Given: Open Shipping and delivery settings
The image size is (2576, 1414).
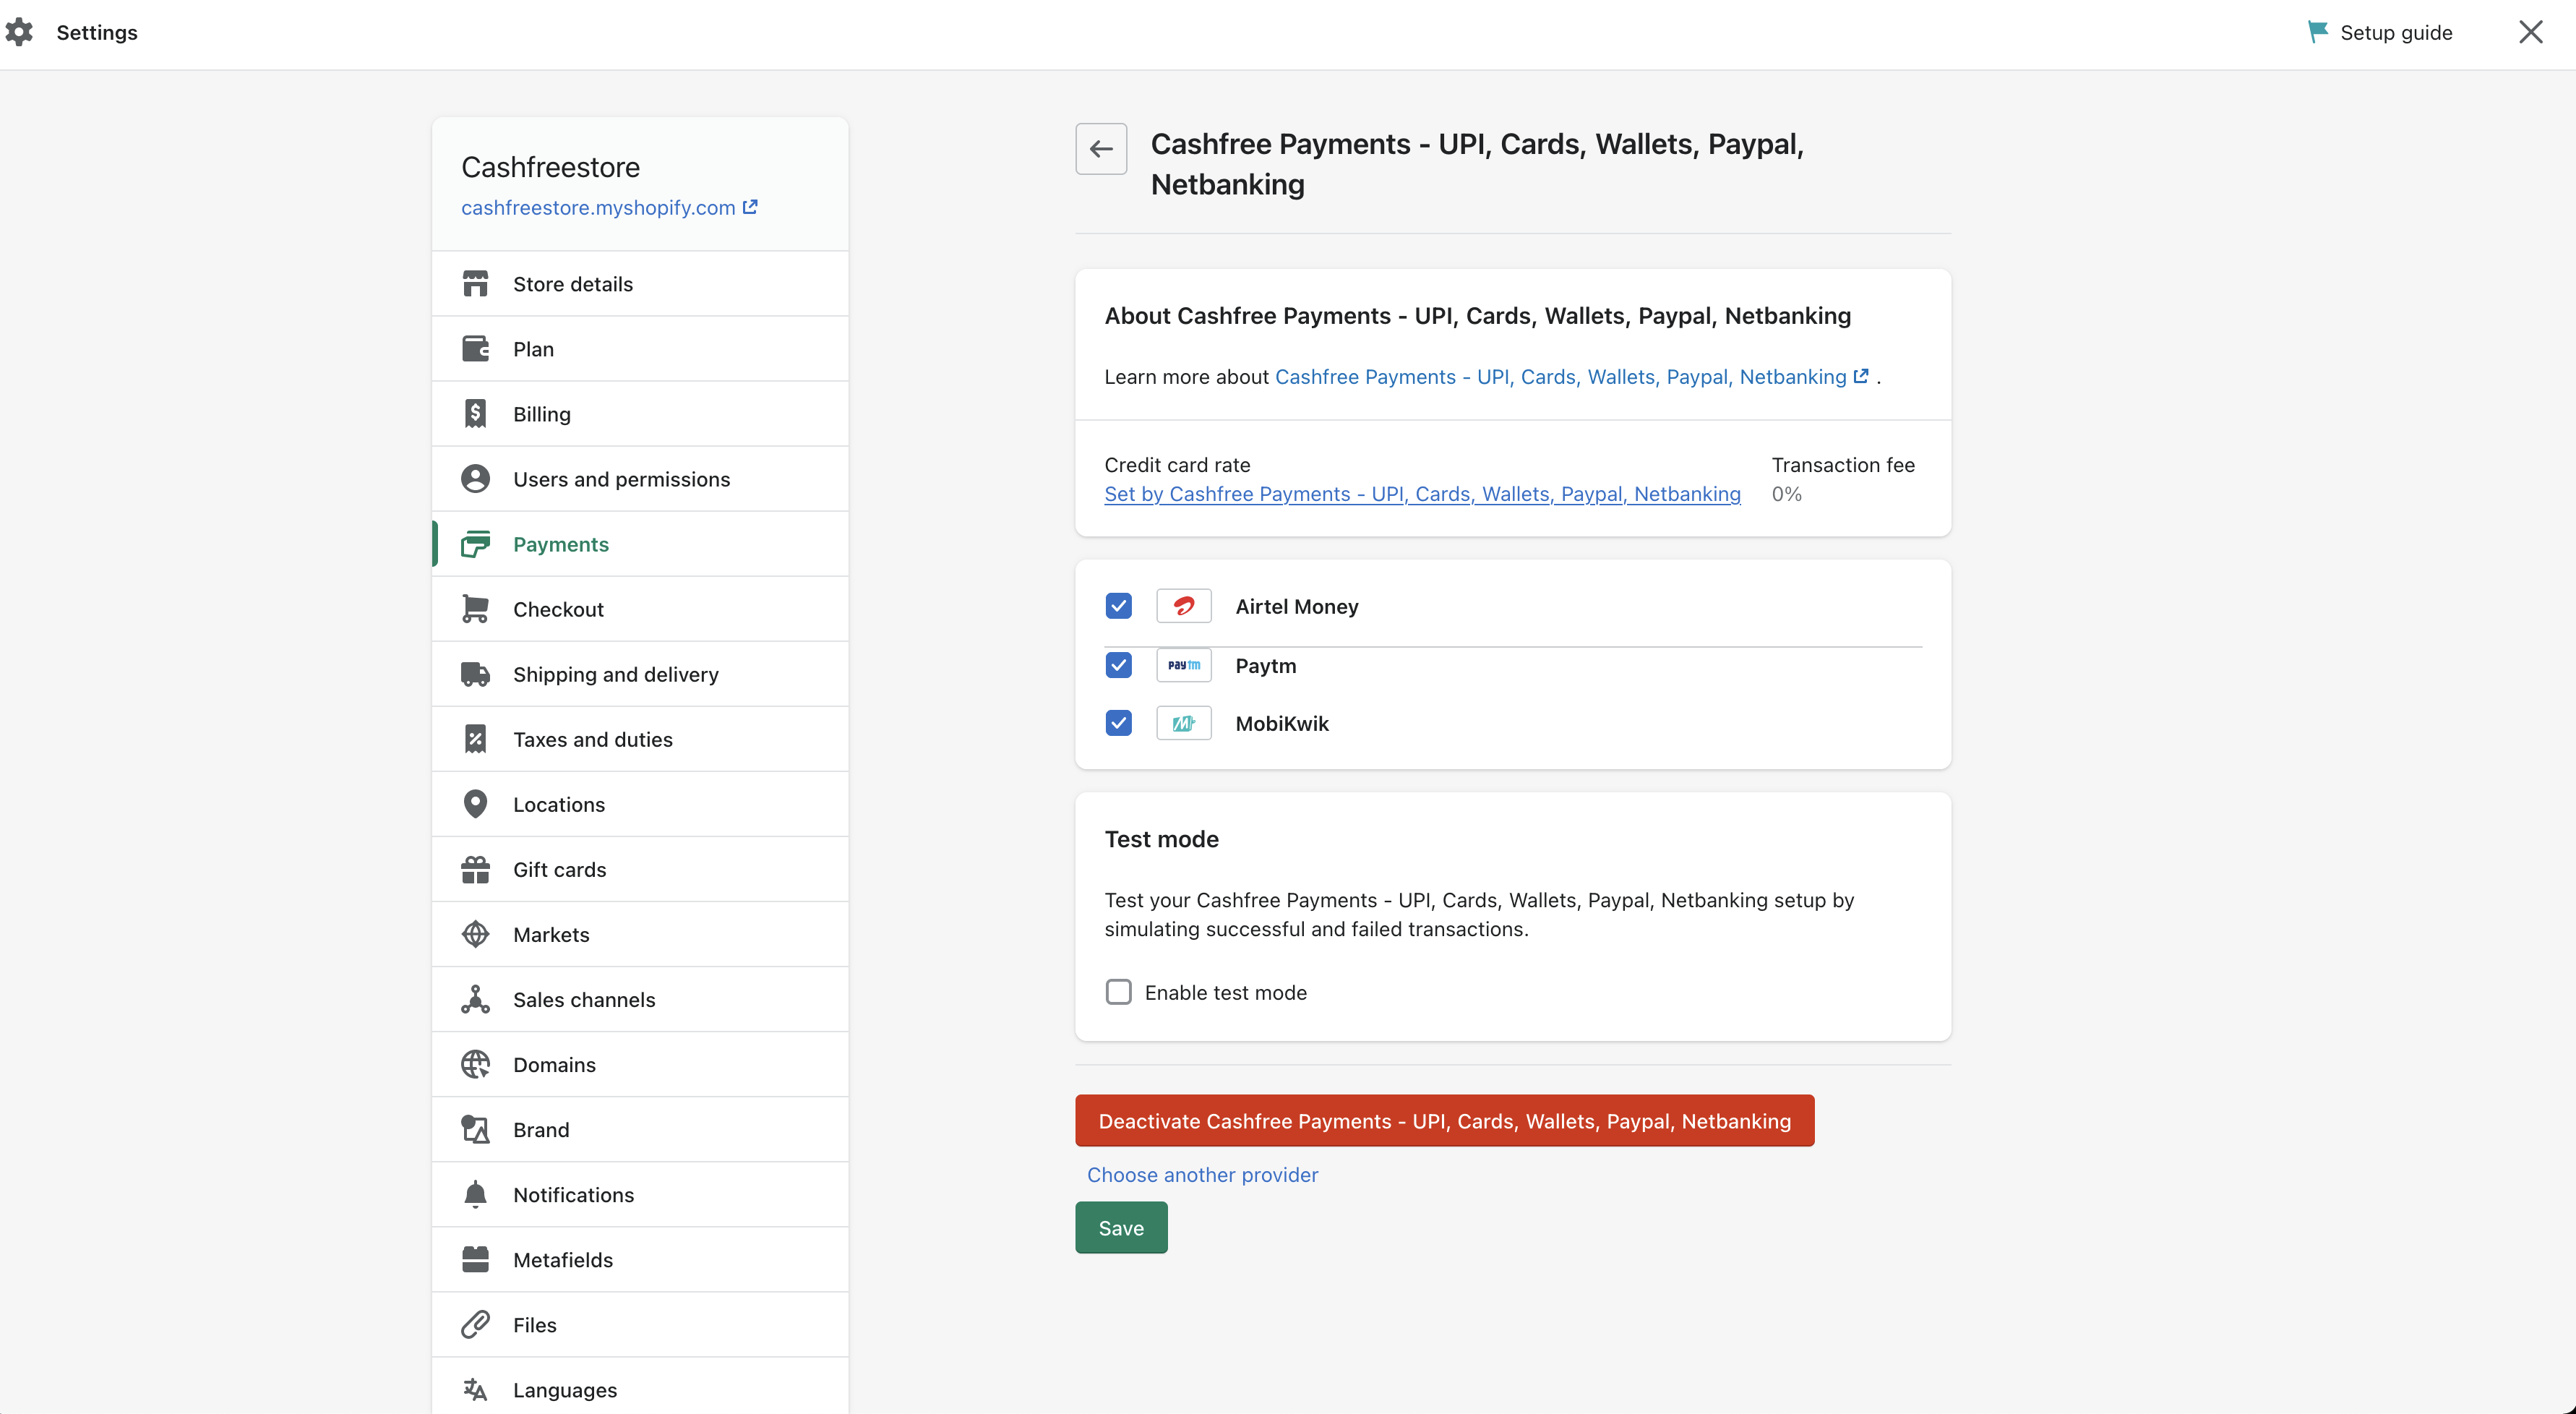Looking at the screenshot, I should coord(640,674).
